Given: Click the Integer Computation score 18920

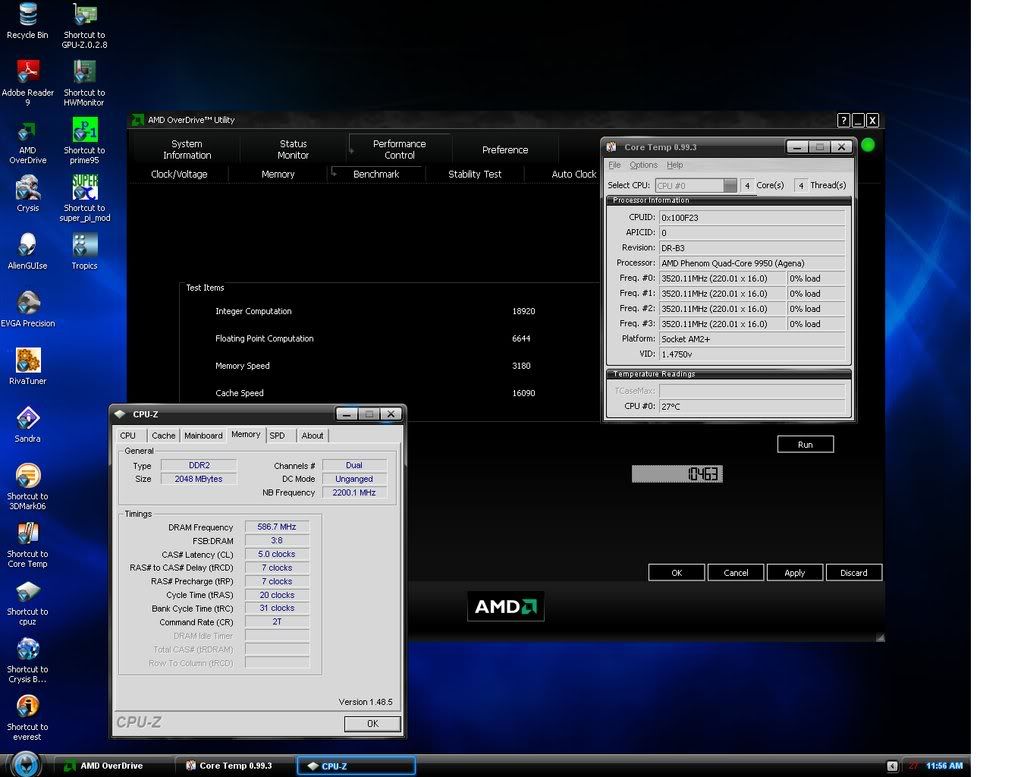Looking at the screenshot, I should pyautogui.click(x=524, y=311).
